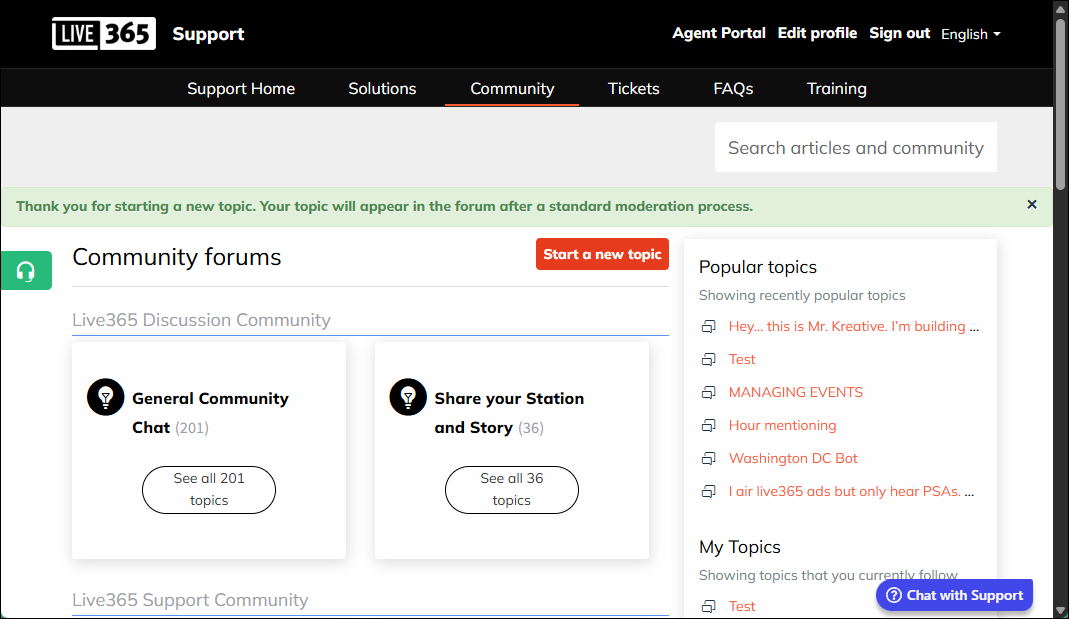Viewport: 1069px width, 619px height.
Task: Click Start a new topic button
Action: click(603, 254)
